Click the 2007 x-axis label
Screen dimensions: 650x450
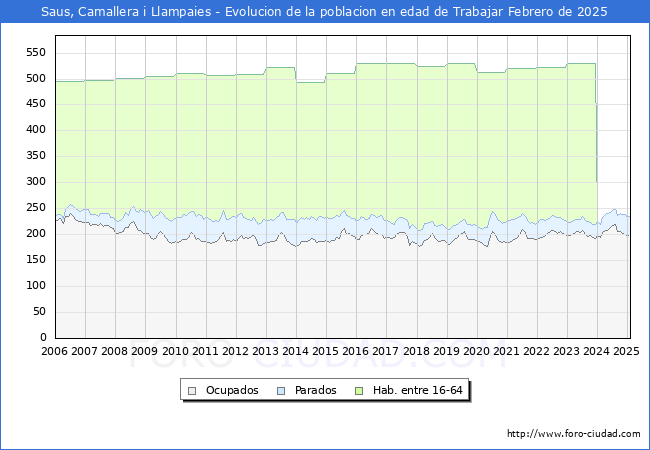coord(85,351)
